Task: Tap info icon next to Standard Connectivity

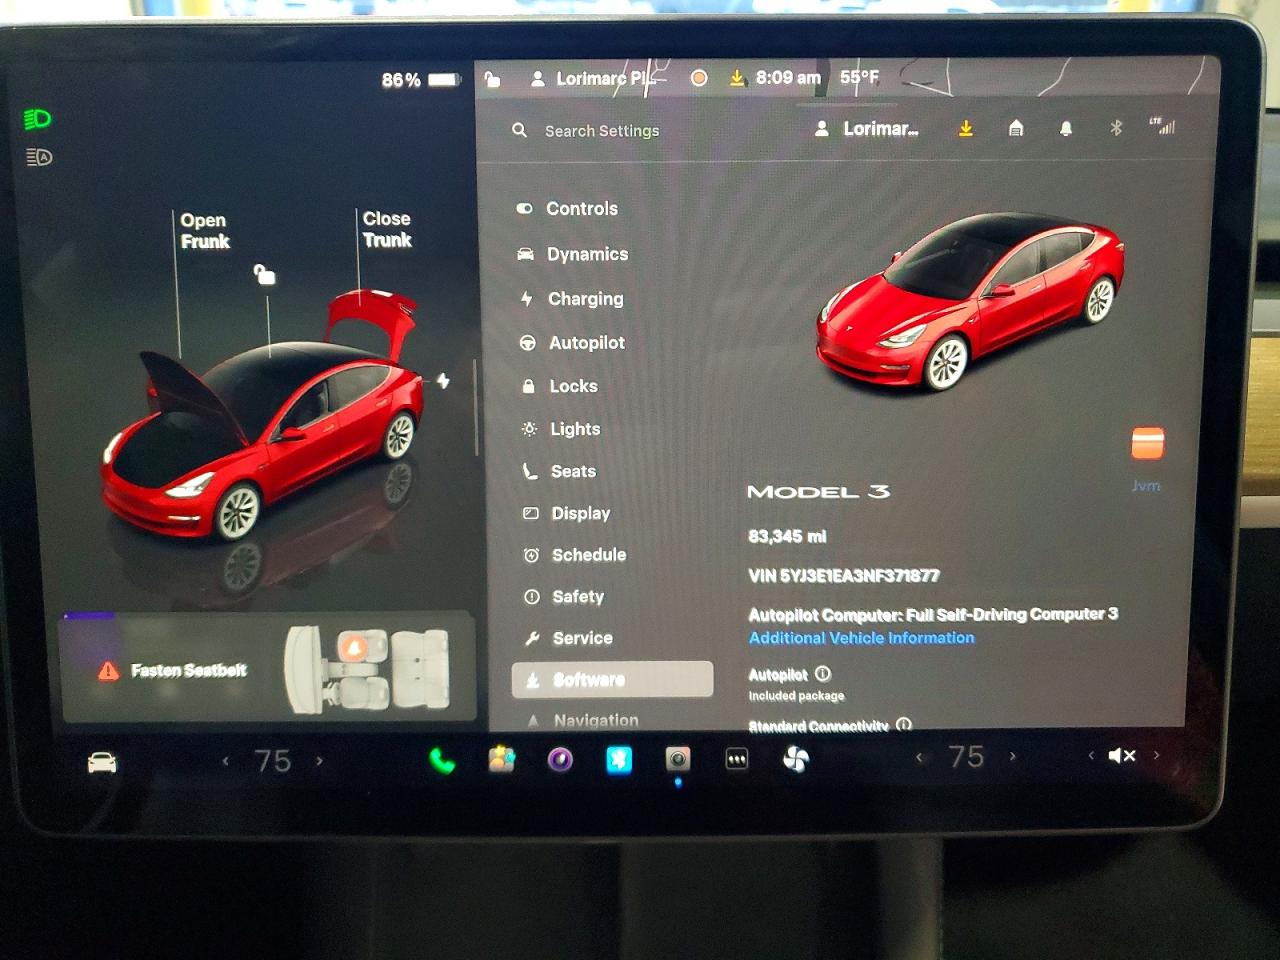Action: tap(904, 725)
